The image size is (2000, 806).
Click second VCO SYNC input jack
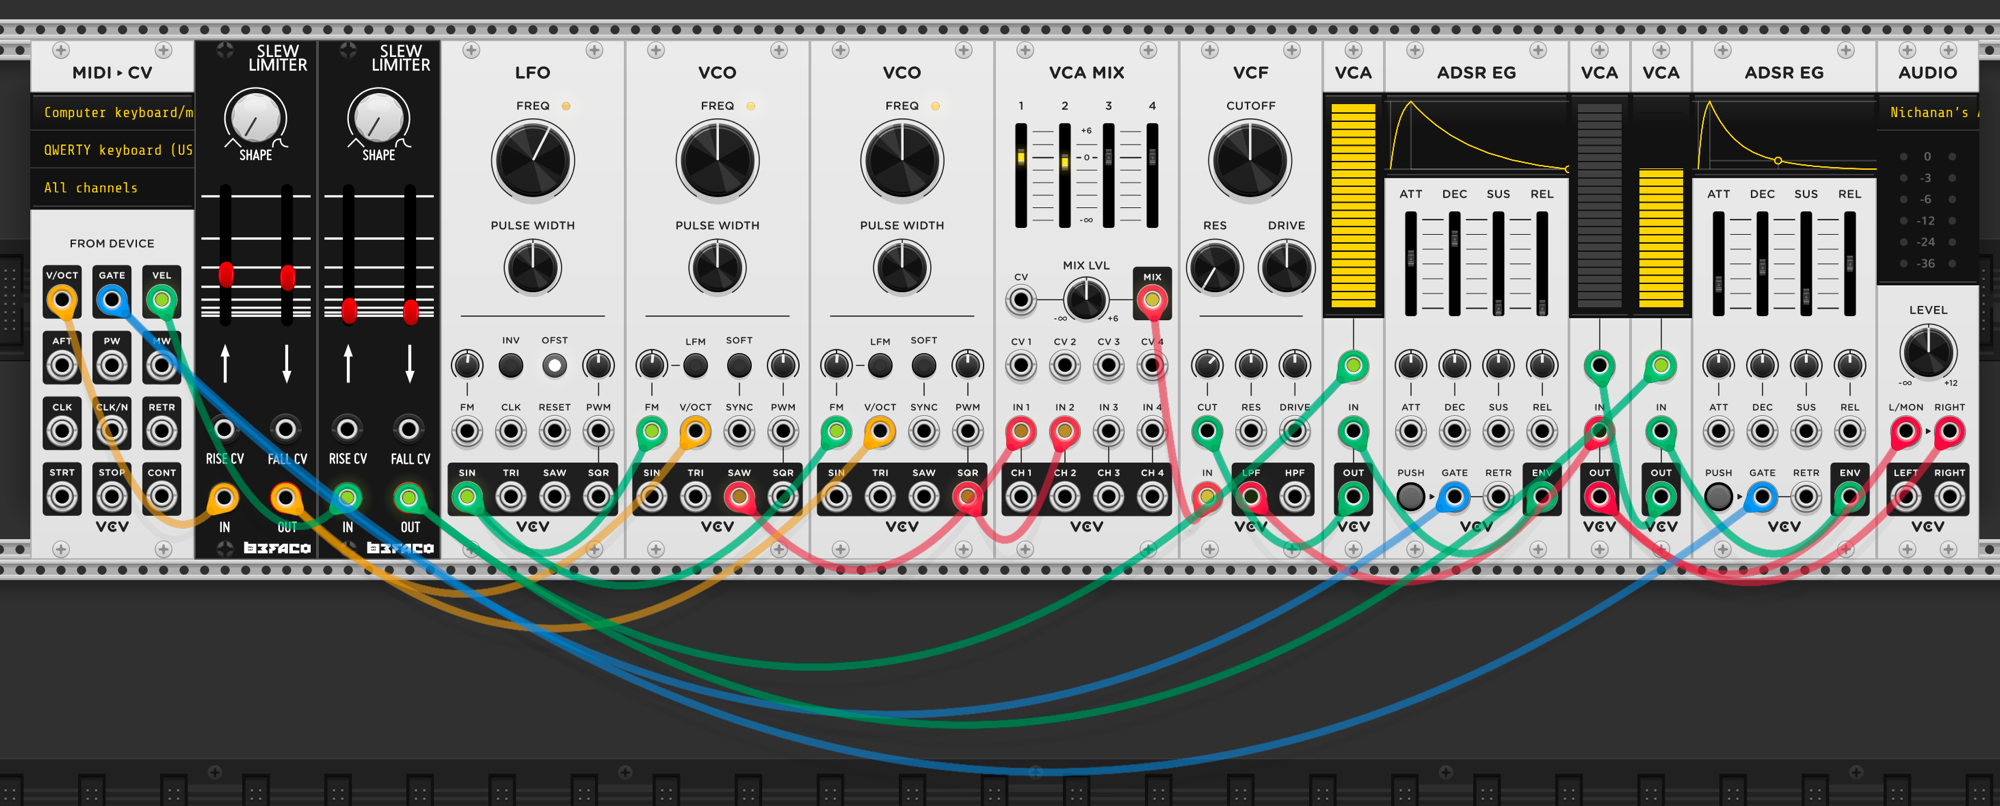tap(924, 431)
